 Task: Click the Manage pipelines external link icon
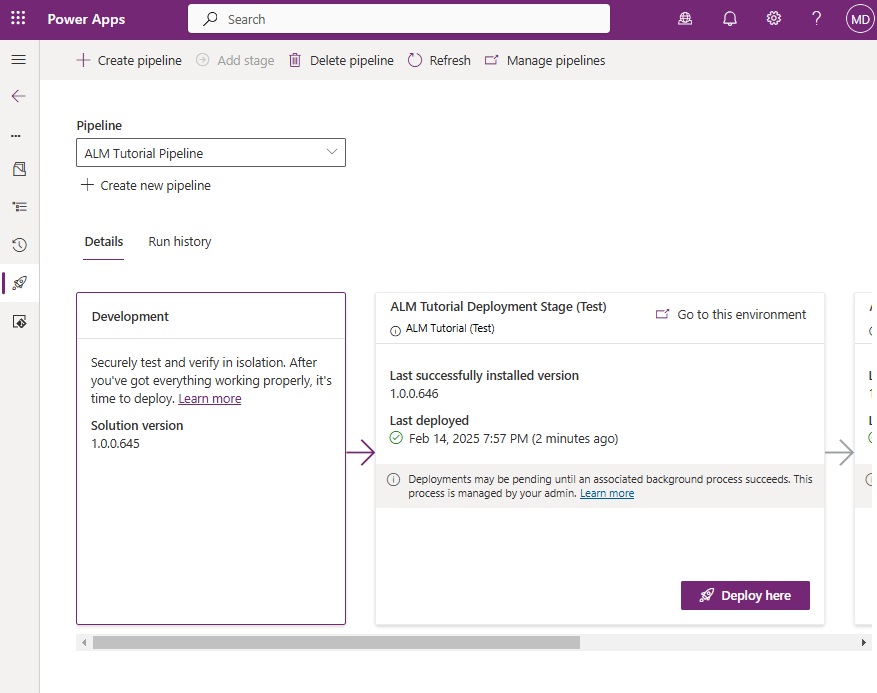[x=491, y=60]
